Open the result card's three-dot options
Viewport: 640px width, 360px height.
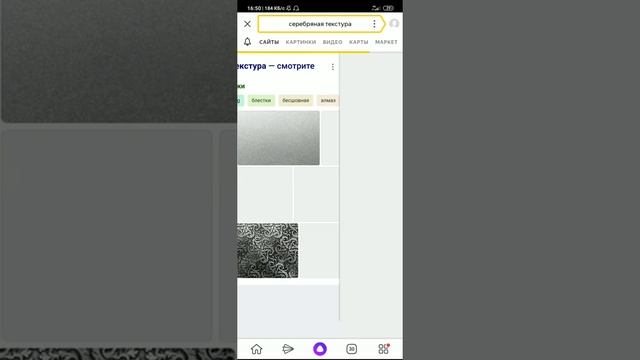pyautogui.click(x=333, y=67)
